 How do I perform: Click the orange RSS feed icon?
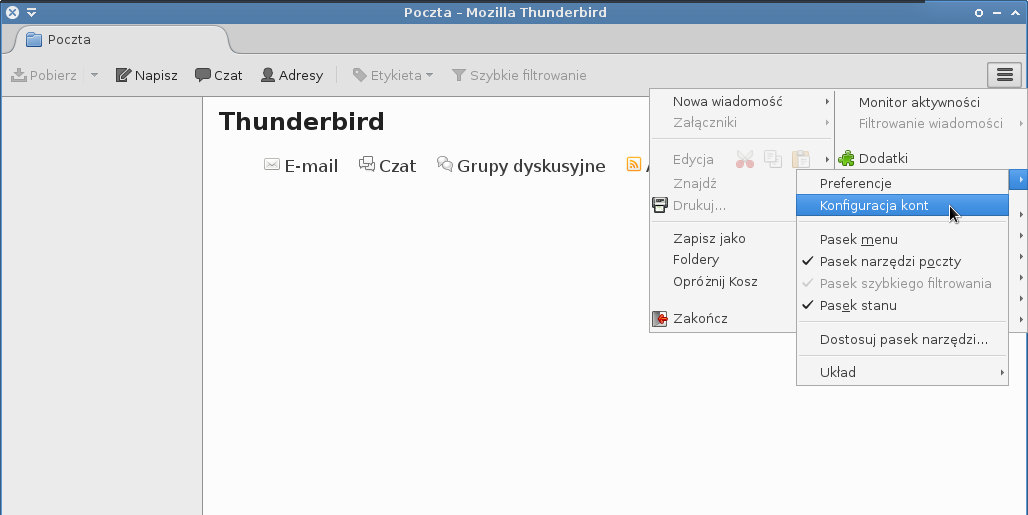click(633, 164)
